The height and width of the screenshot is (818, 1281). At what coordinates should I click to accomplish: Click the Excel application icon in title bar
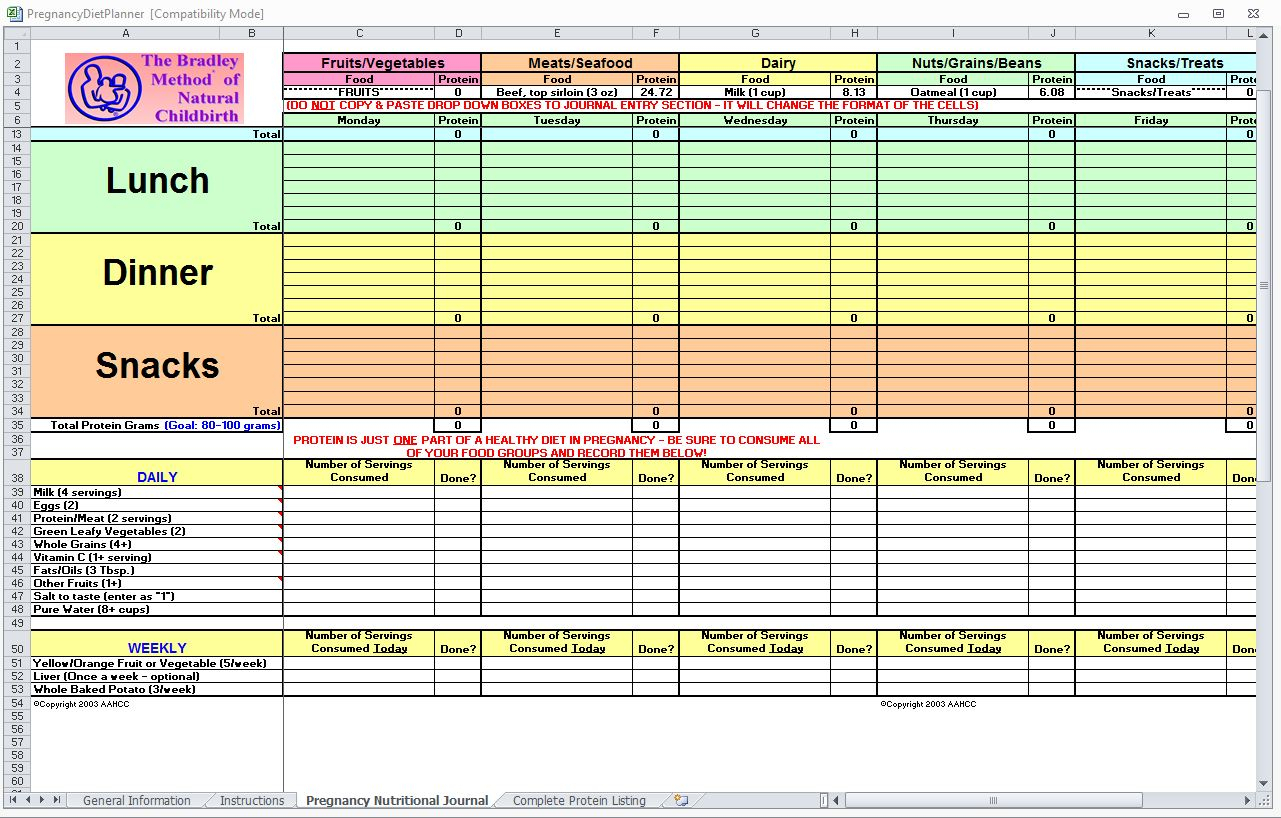pos(12,14)
